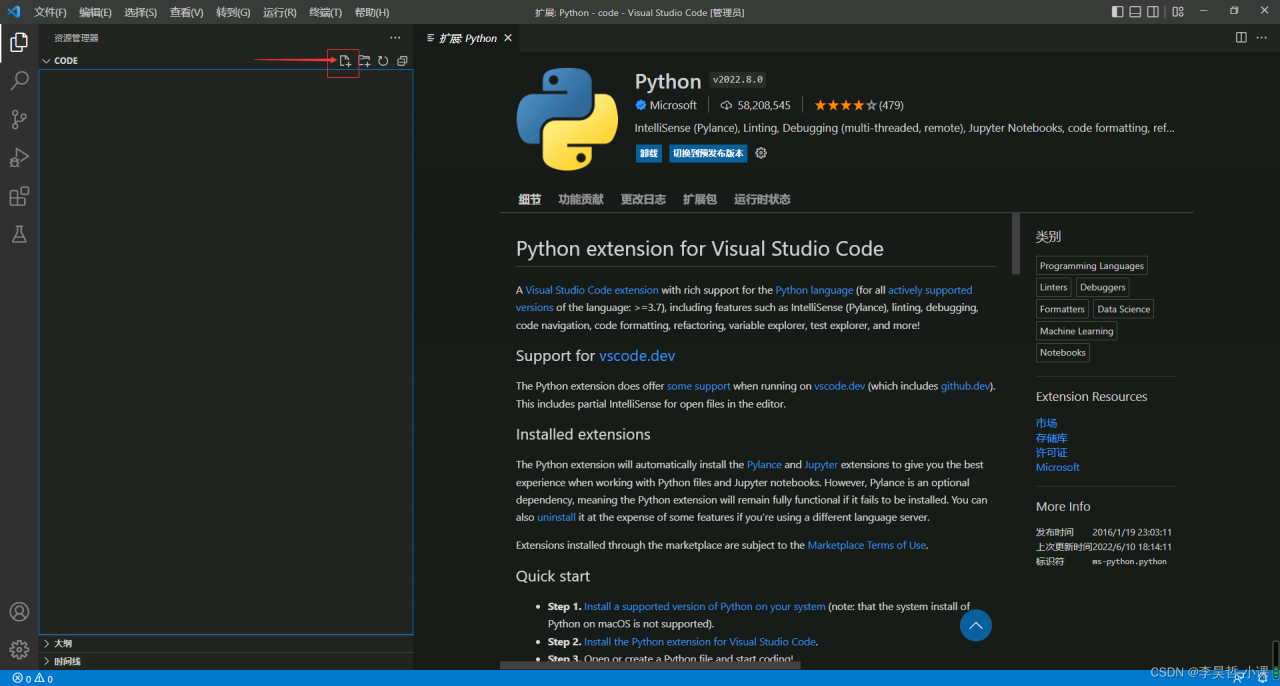Open the Run and Debug view

click(x=19, y=157)
